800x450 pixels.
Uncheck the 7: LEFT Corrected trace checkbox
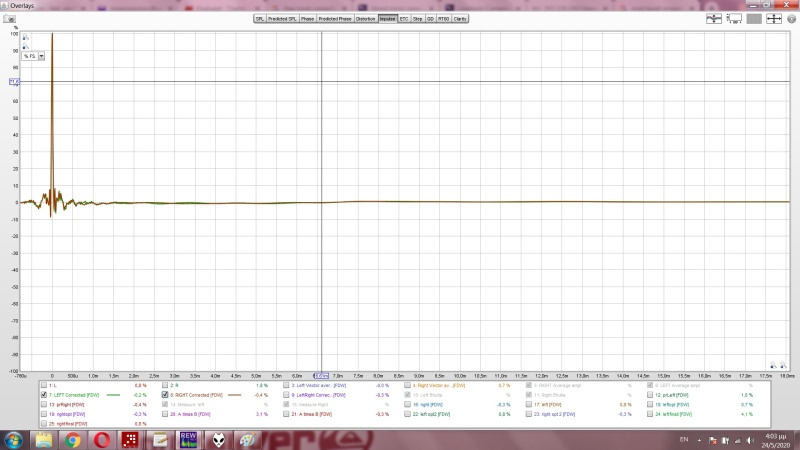point(44,395)
